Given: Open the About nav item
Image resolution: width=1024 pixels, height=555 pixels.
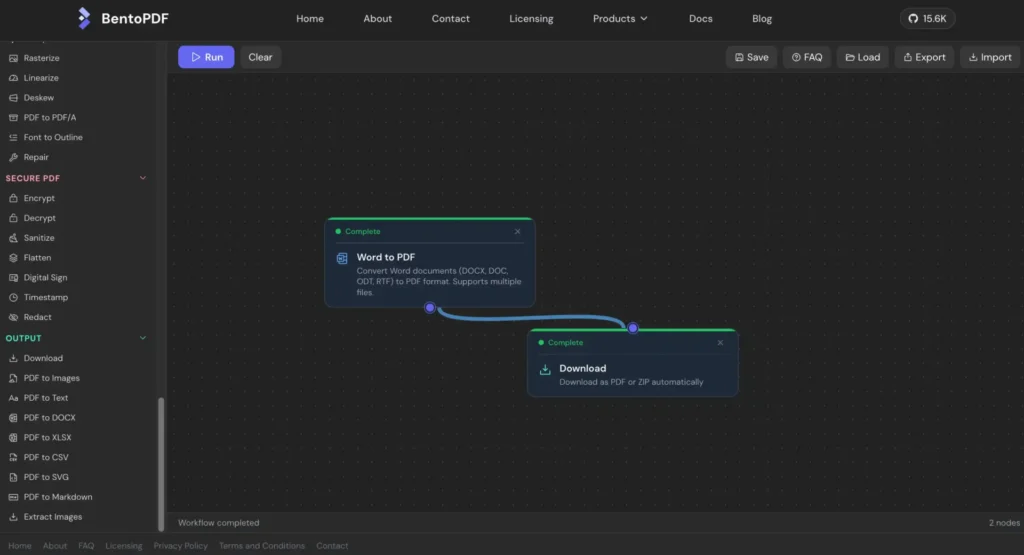Looking at the screenshot, I should point(377,19).
